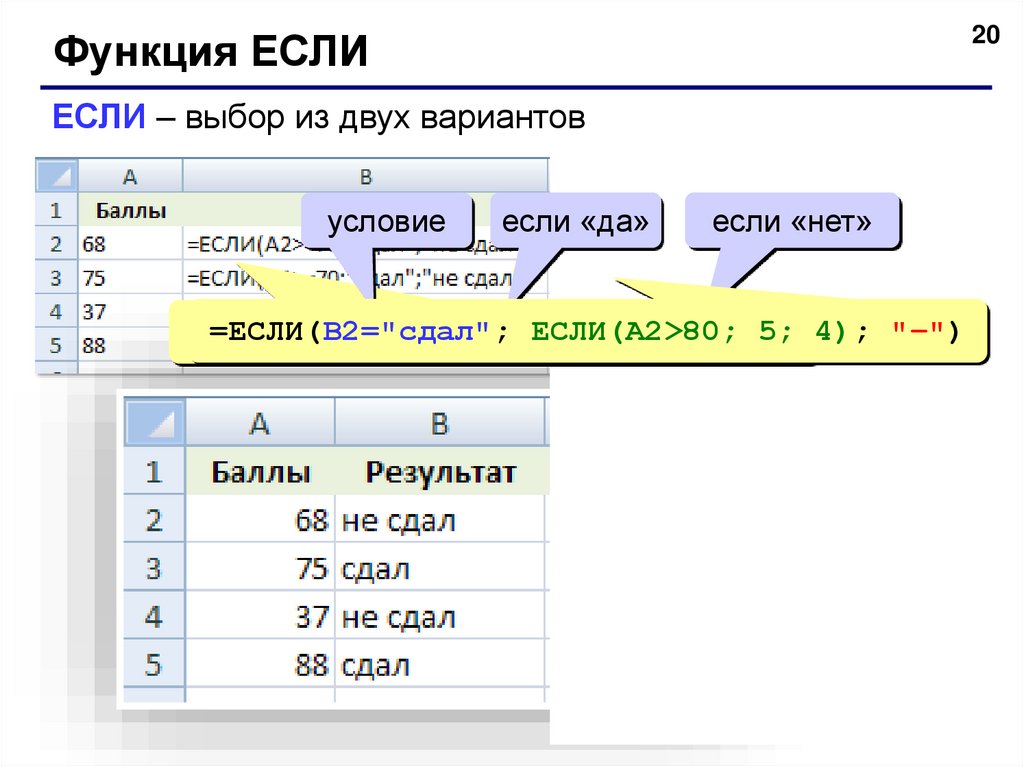Click cell 68 in the formula spreadsheet
This screenshot has width=1024, height=767.
(x=130, y=244)
